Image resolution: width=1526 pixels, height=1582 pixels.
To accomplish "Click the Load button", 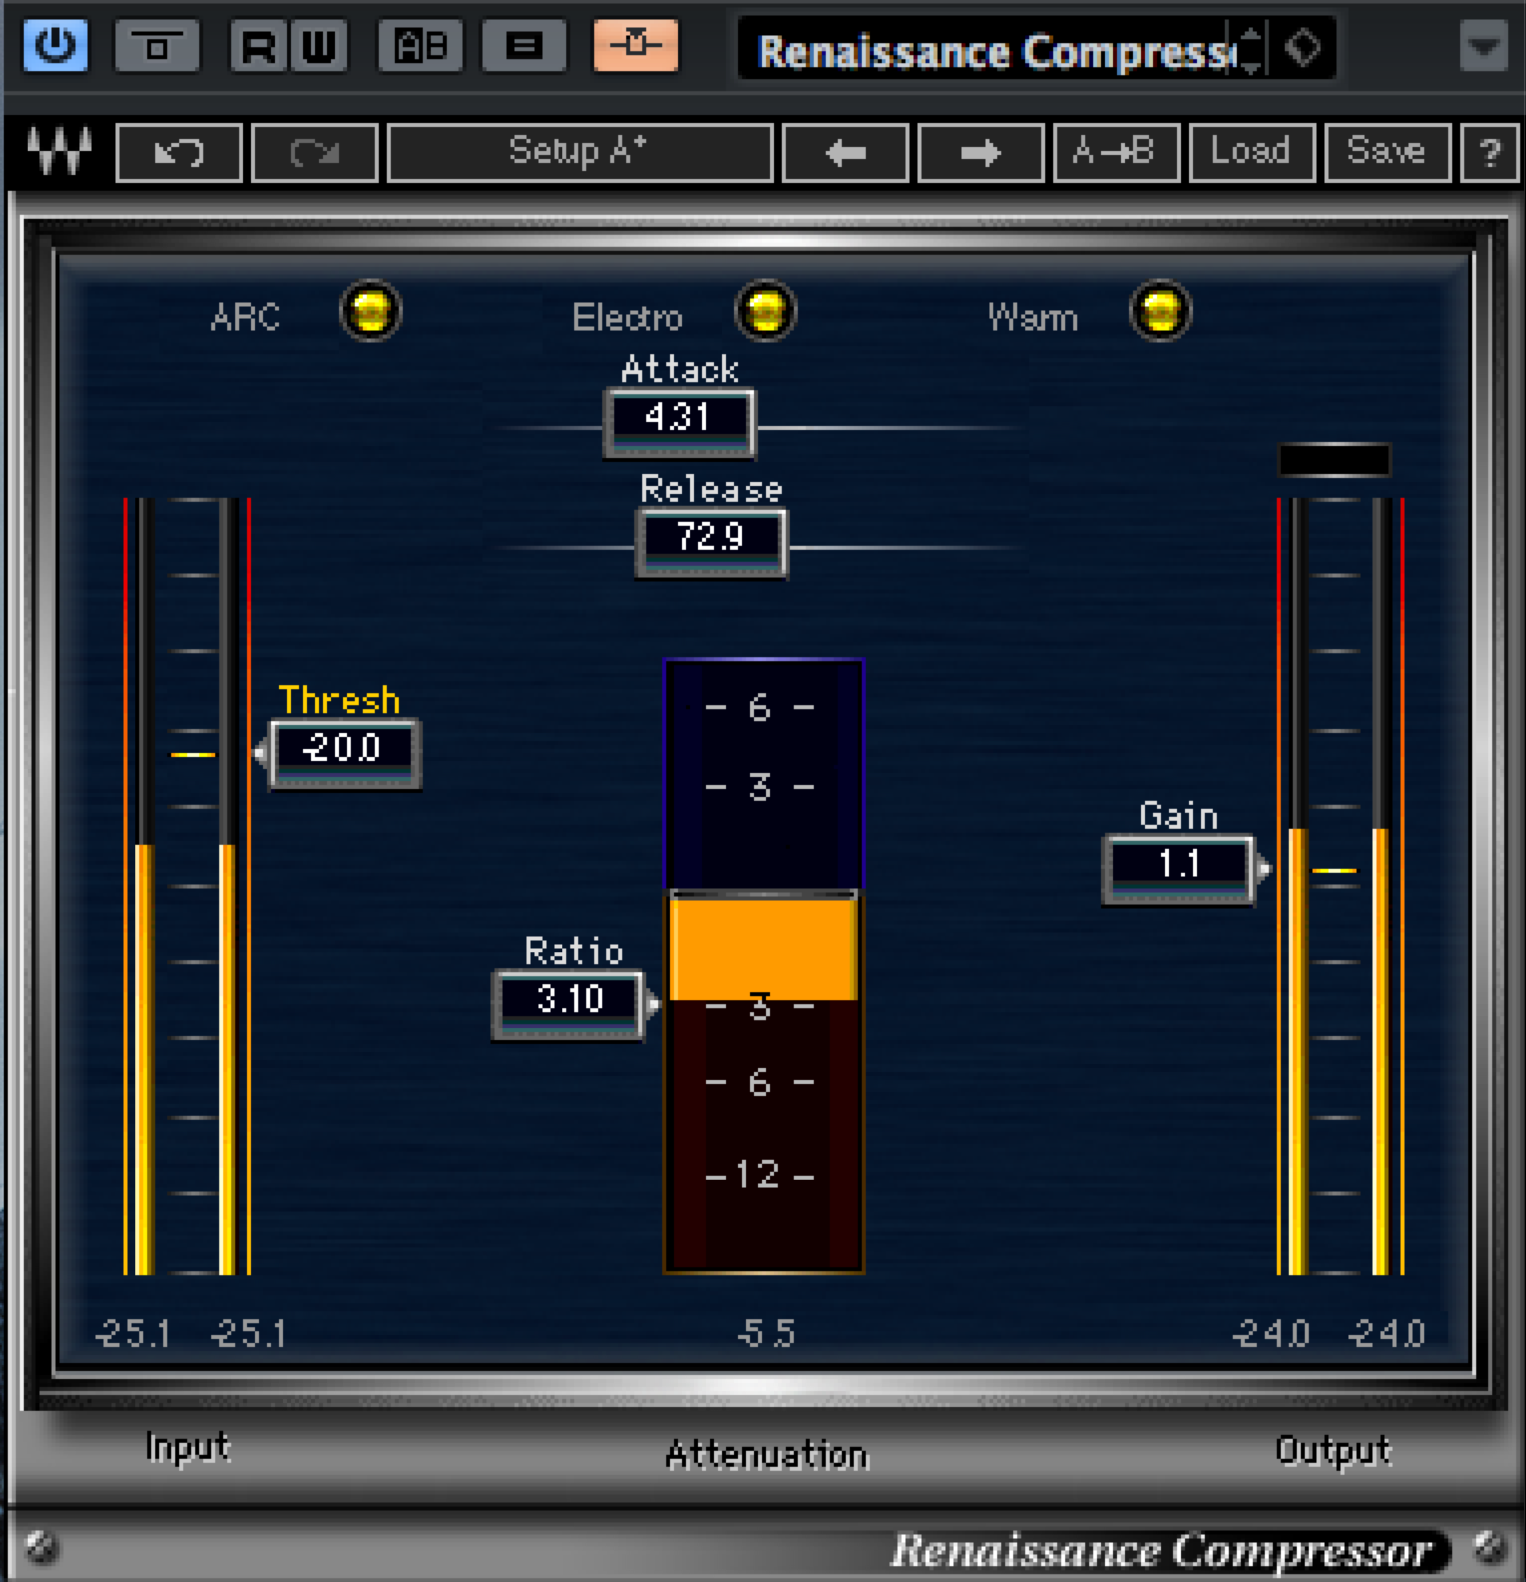I will point(1251,153).
